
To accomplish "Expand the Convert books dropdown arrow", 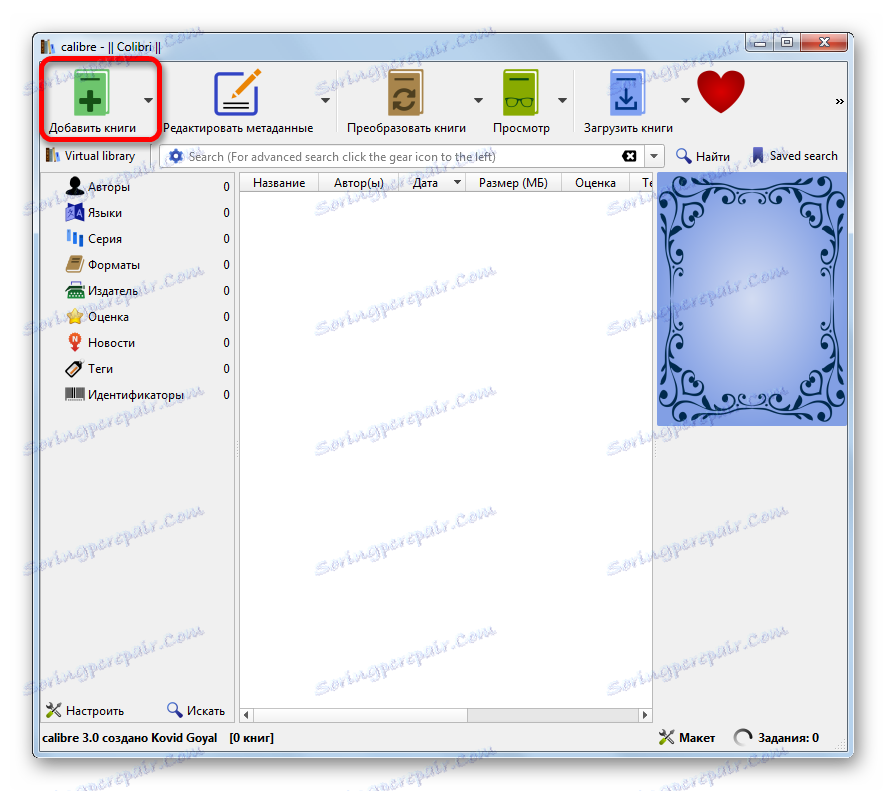I will 479,100.
